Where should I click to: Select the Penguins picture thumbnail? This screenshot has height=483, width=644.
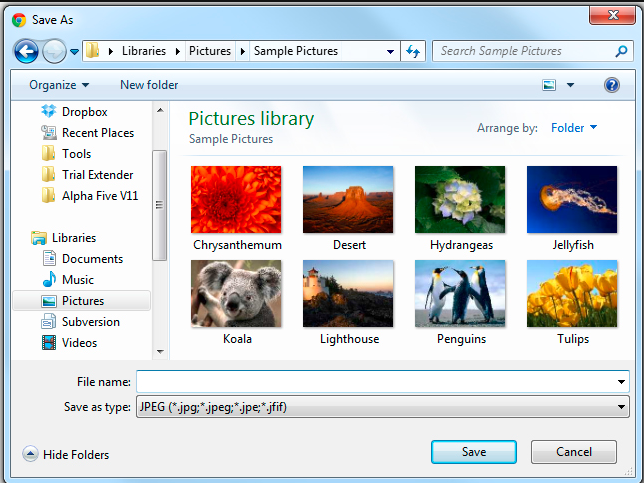[460, 294]
